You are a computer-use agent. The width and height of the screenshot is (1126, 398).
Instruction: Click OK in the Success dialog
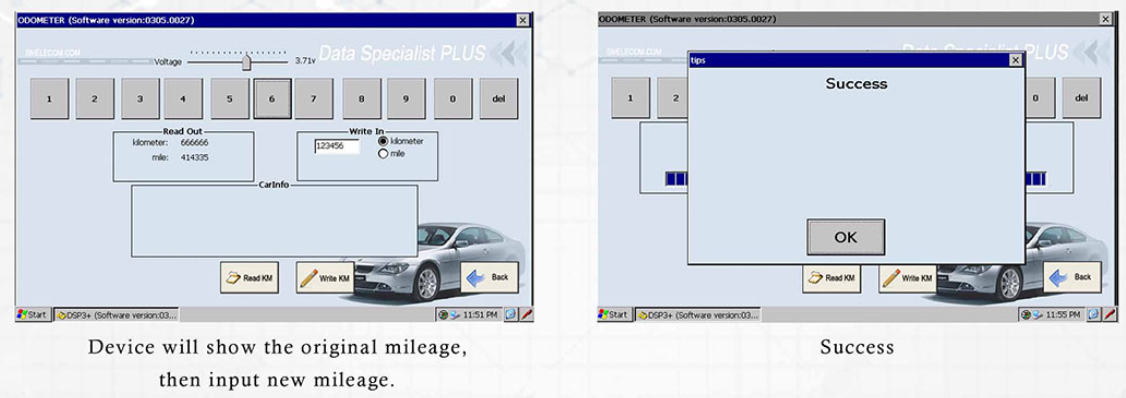click(846, 237)
